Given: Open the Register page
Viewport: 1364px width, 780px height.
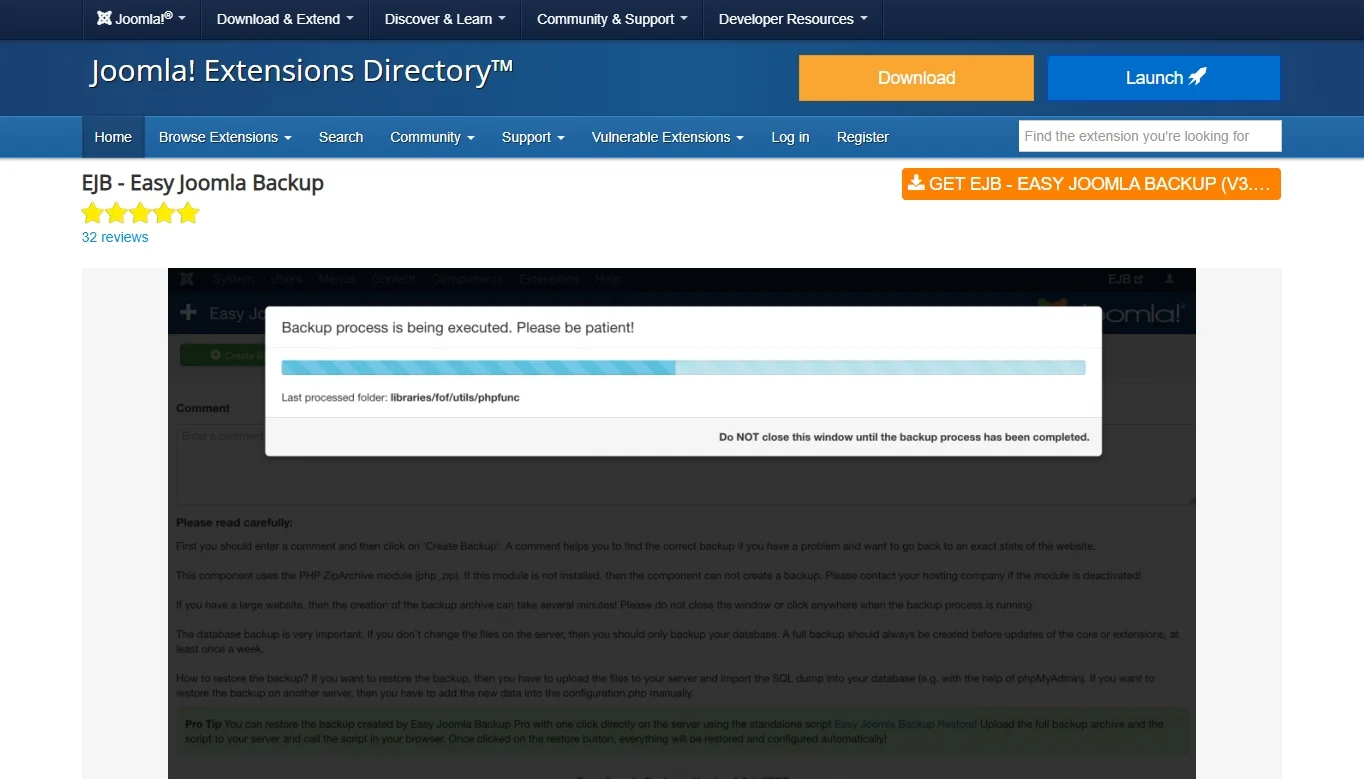Looking at the screenshot, I should point(863,137).
